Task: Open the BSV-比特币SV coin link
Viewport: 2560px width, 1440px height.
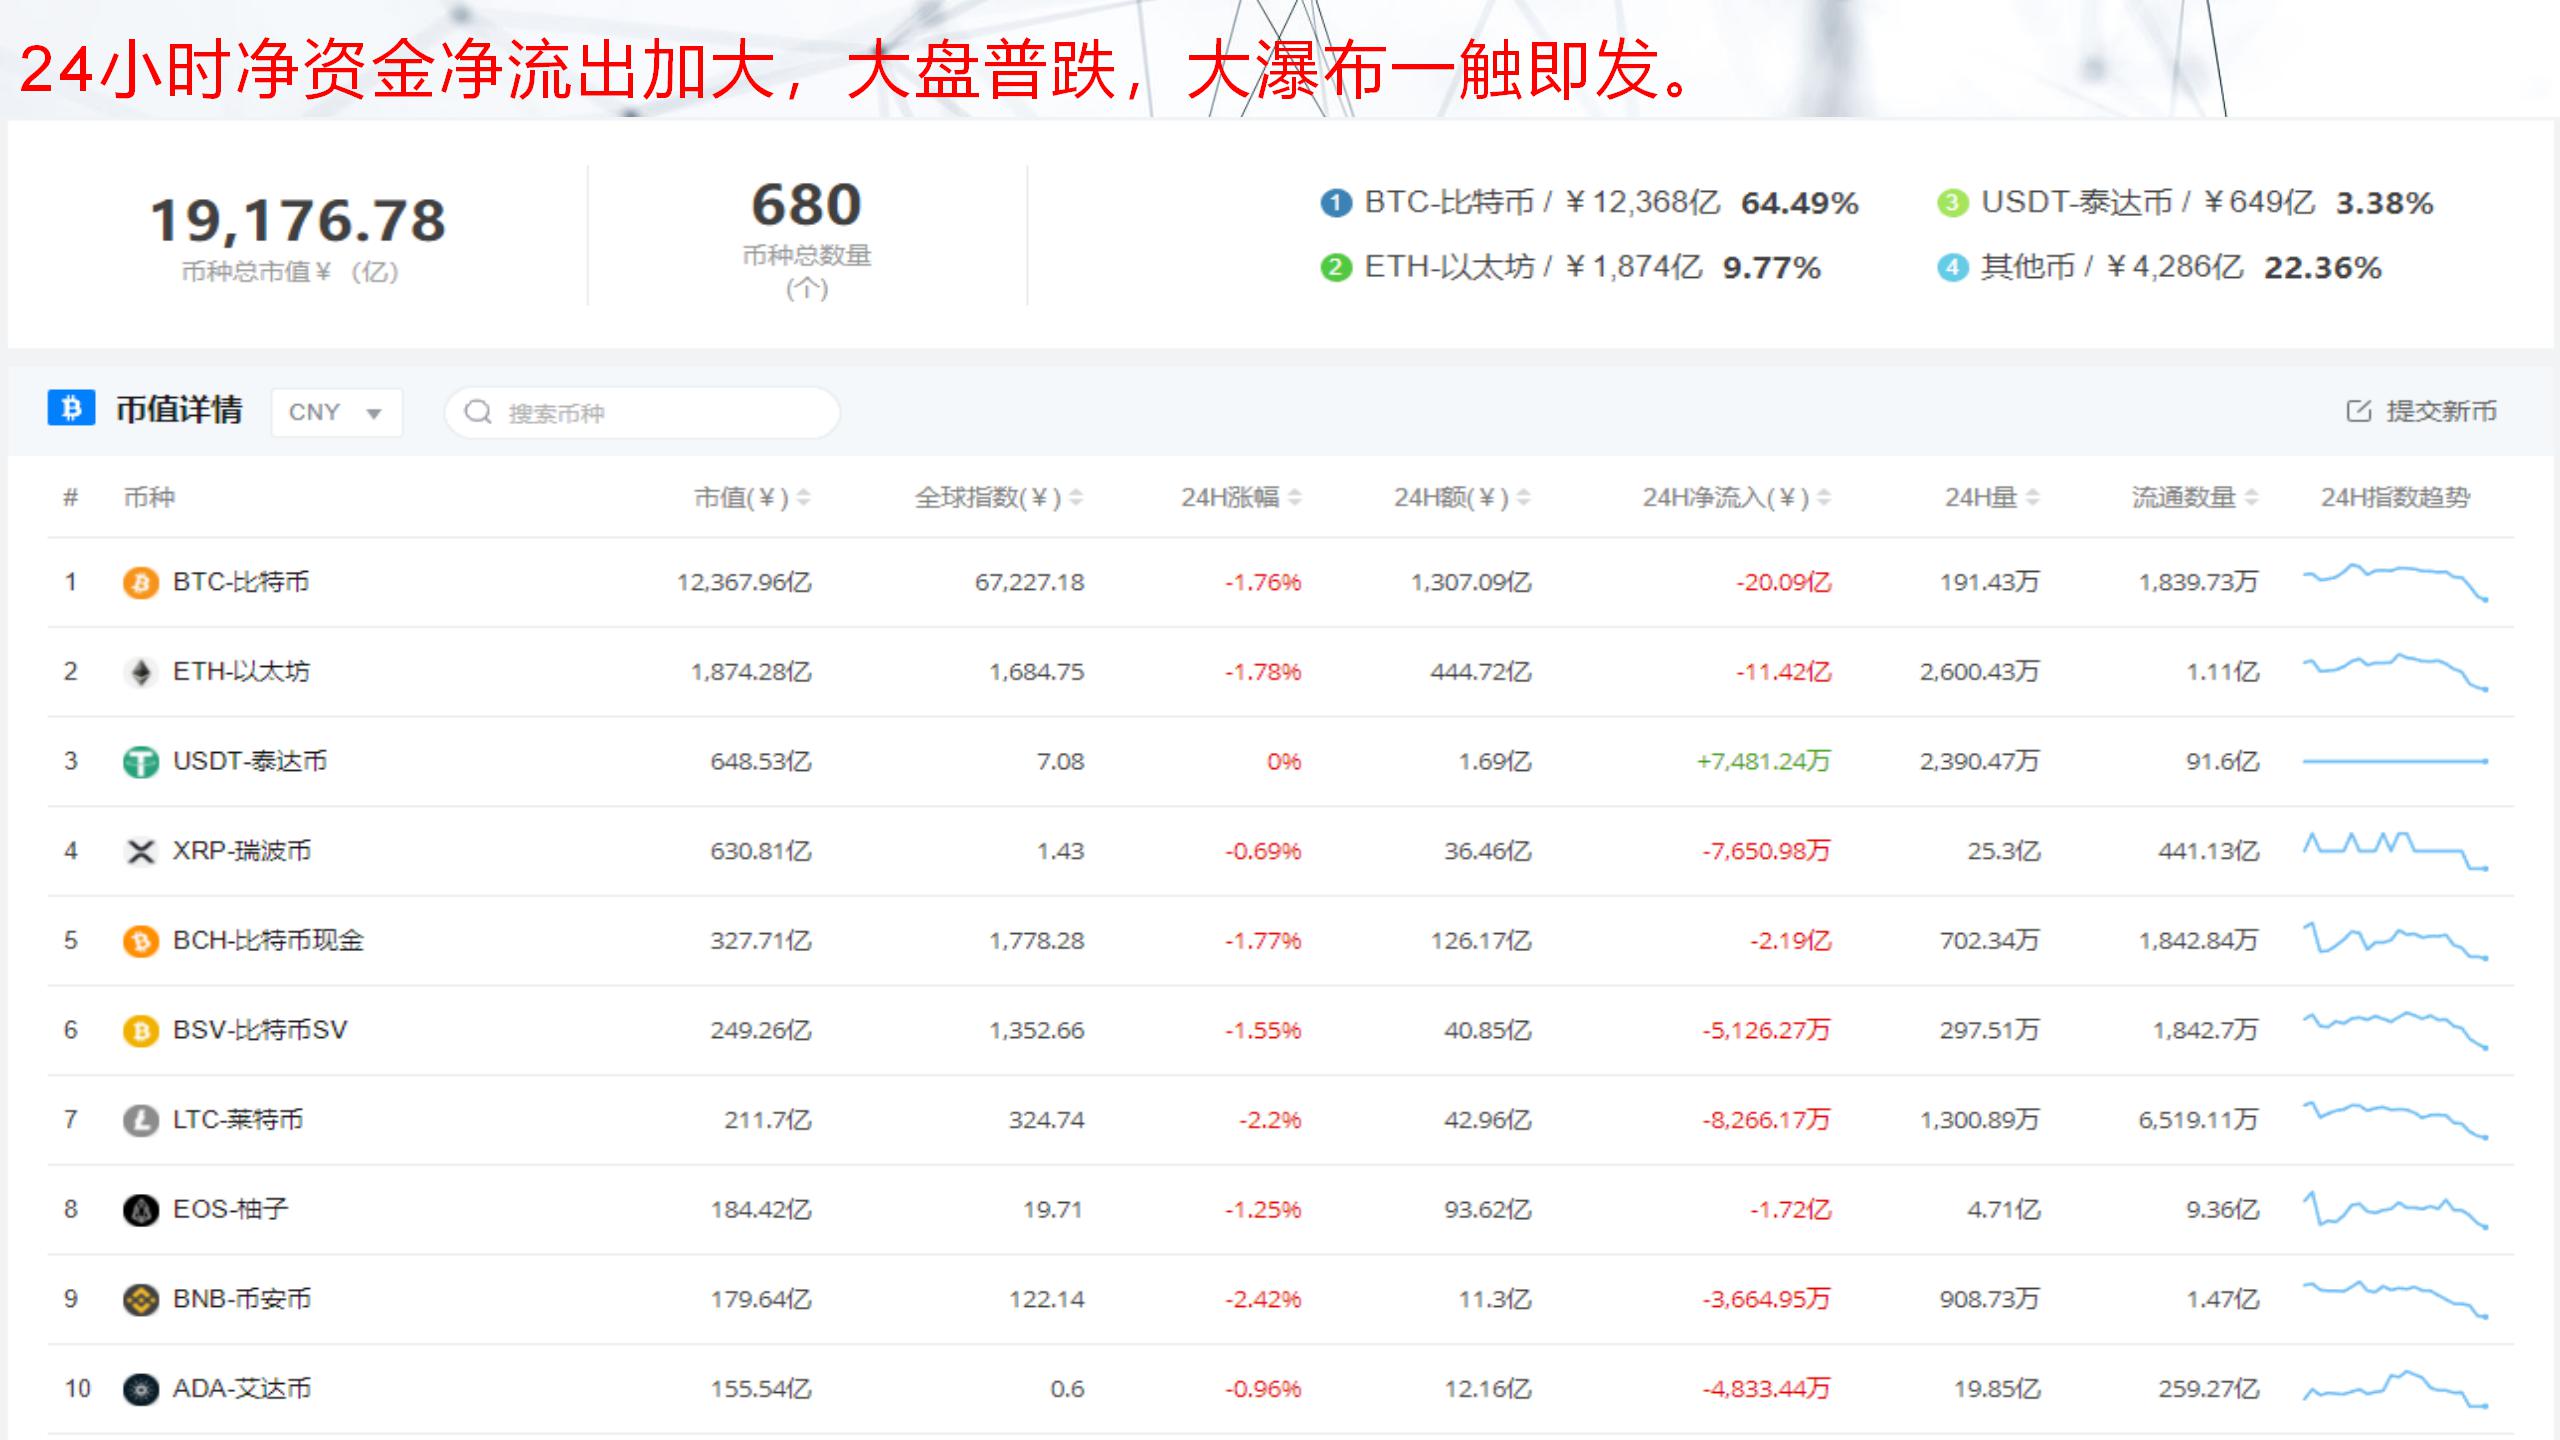Action: (x=260, y=1030)
